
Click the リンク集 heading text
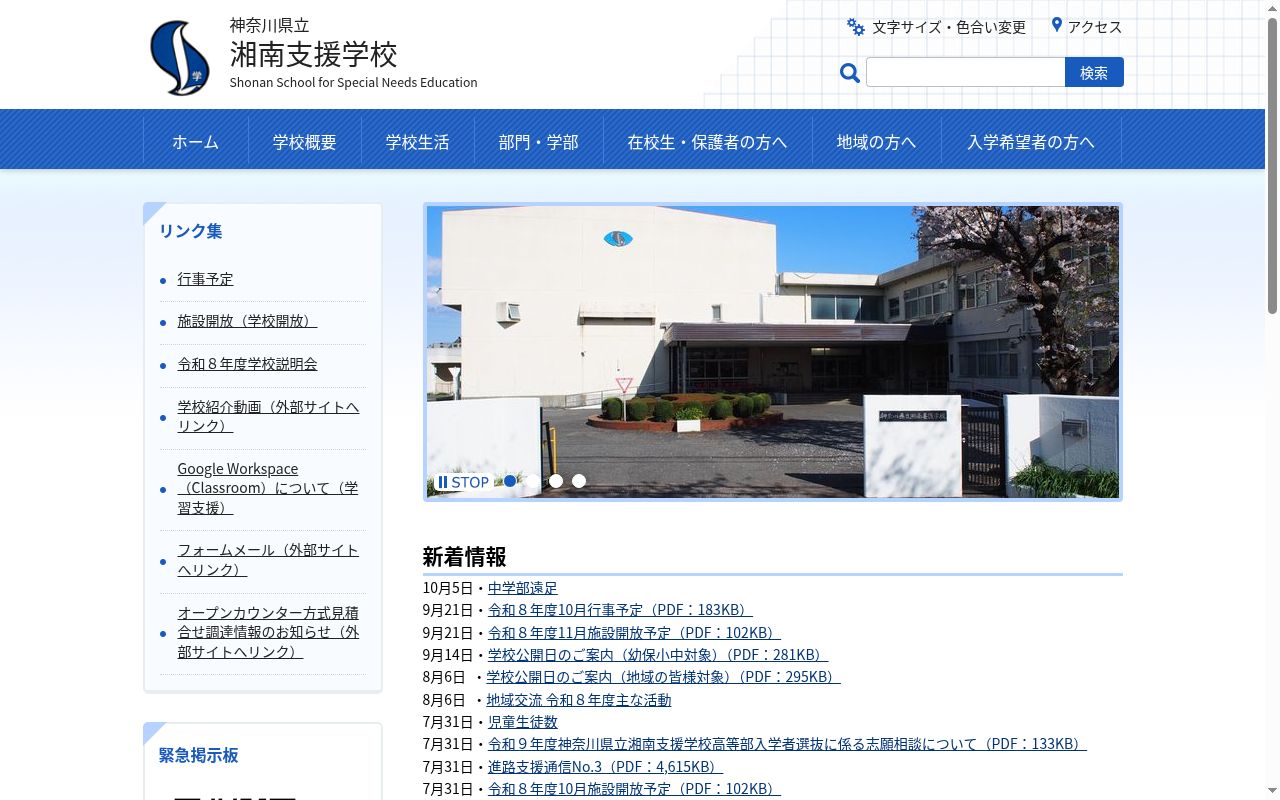pos(191,231)
